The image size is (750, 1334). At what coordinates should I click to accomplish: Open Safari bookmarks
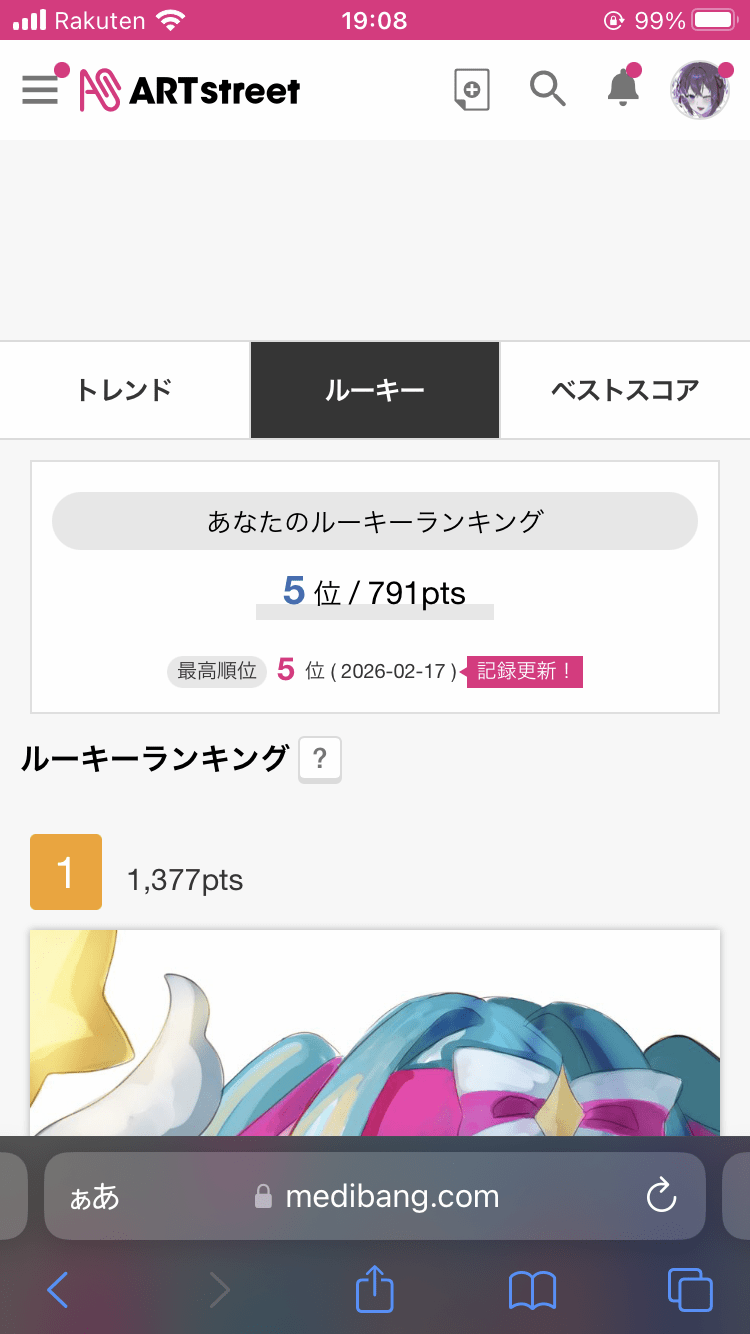(532, 1290)
